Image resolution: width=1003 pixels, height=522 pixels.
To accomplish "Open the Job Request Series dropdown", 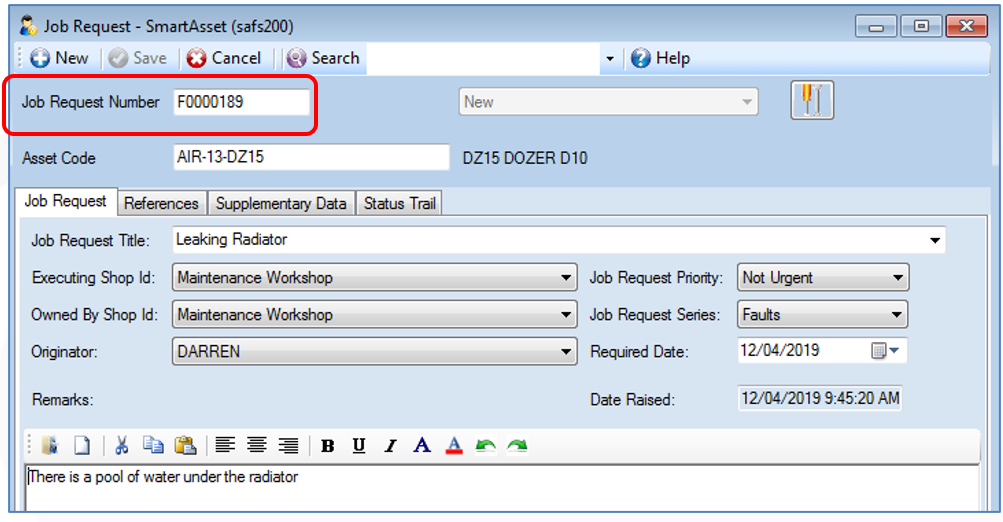I will coord(823,315).
